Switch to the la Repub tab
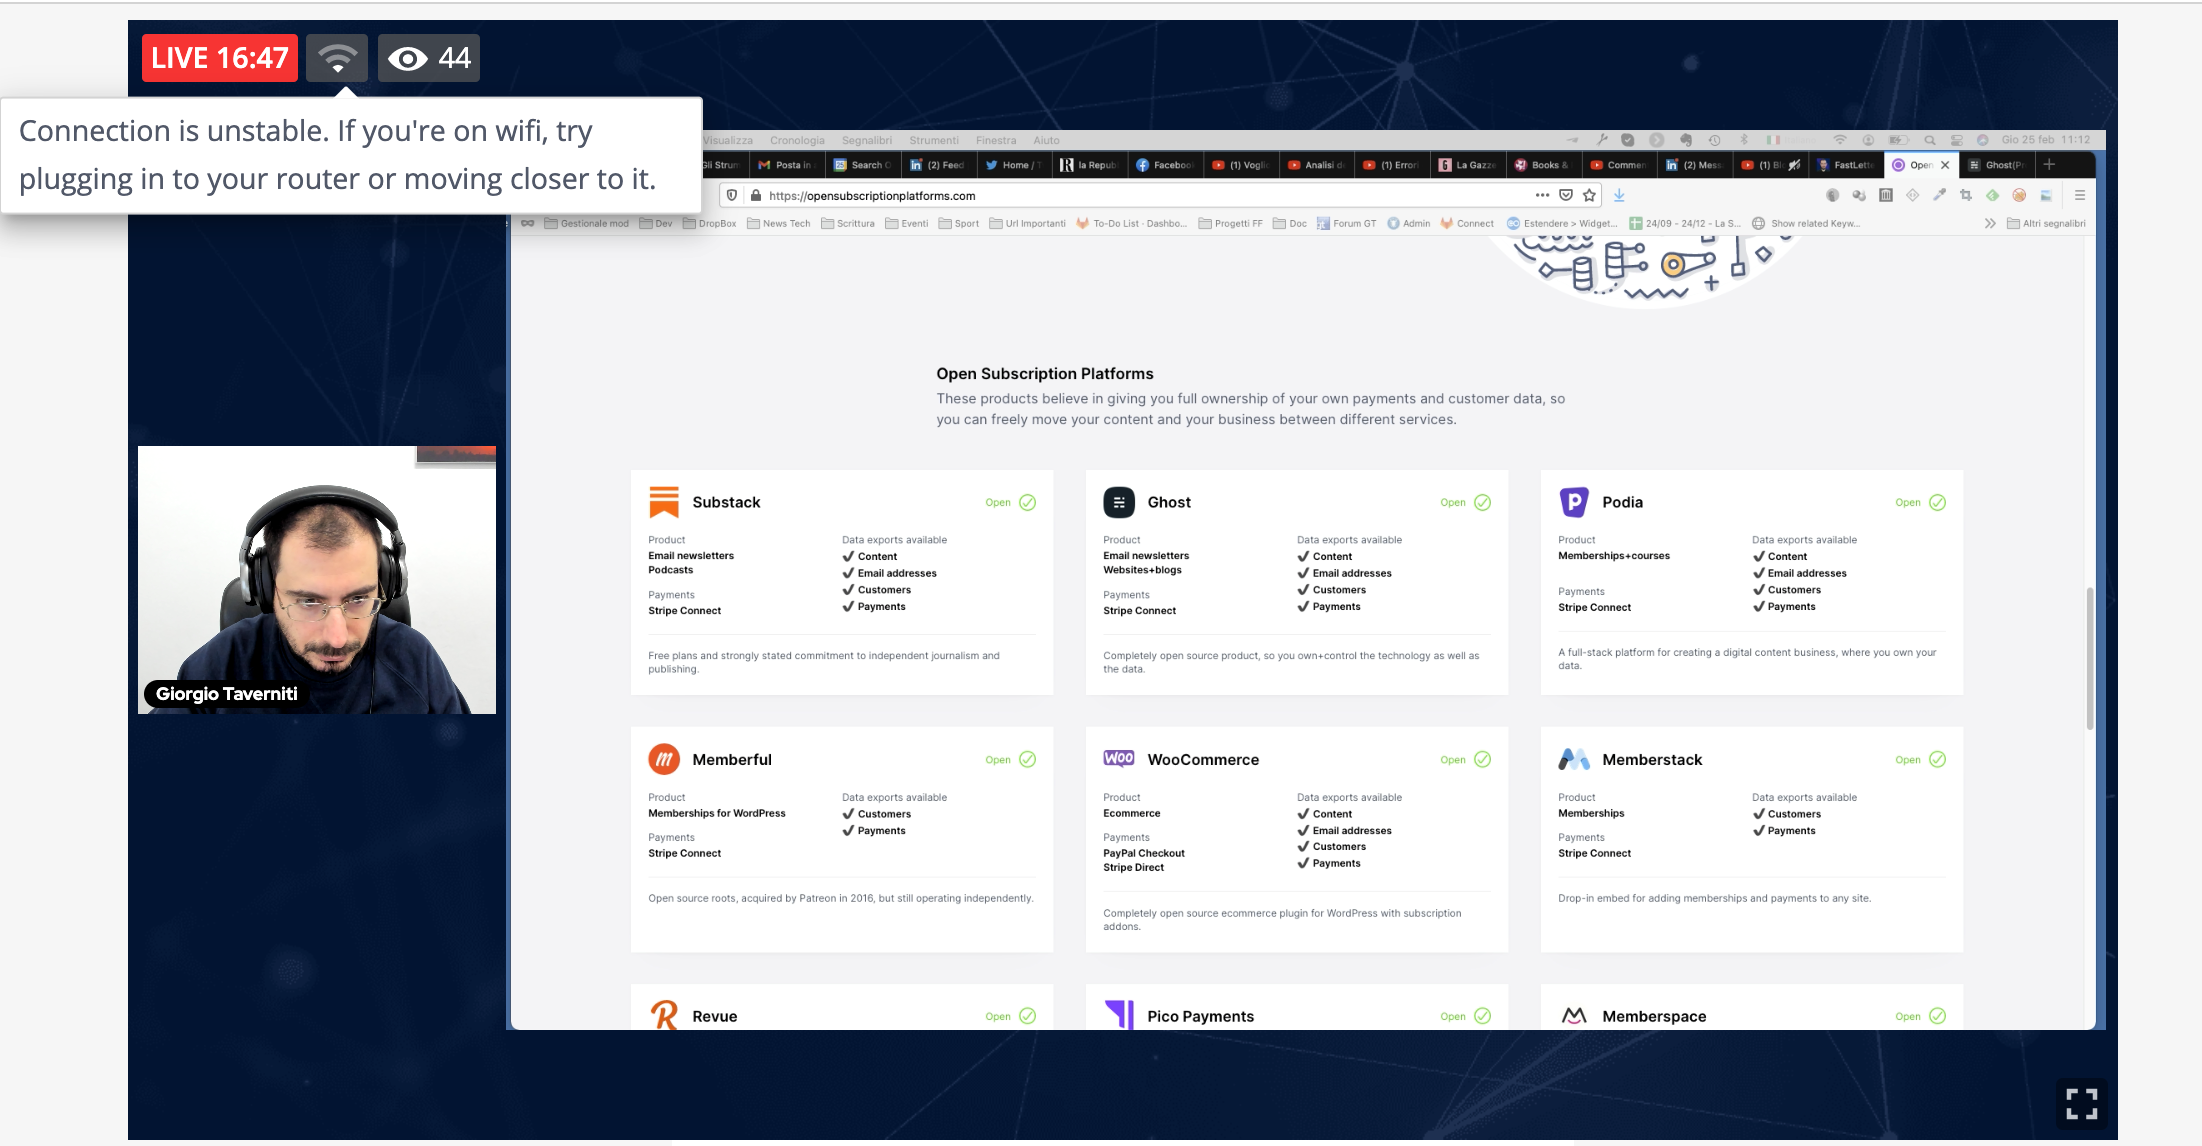This screenshot has width=2202, height=1146. [x=1089, y=165]
